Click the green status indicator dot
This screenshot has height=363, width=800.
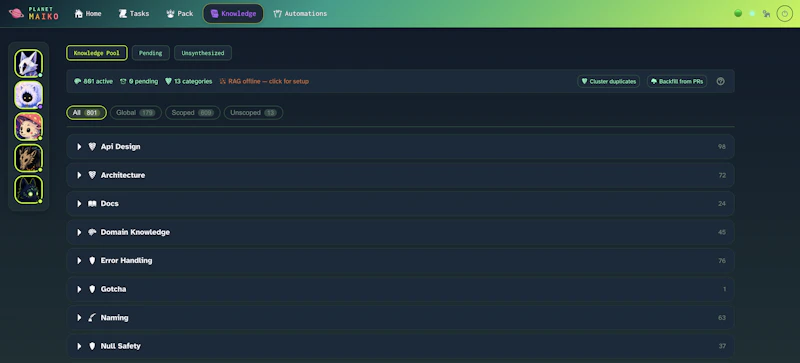click(x=738, y=14)
